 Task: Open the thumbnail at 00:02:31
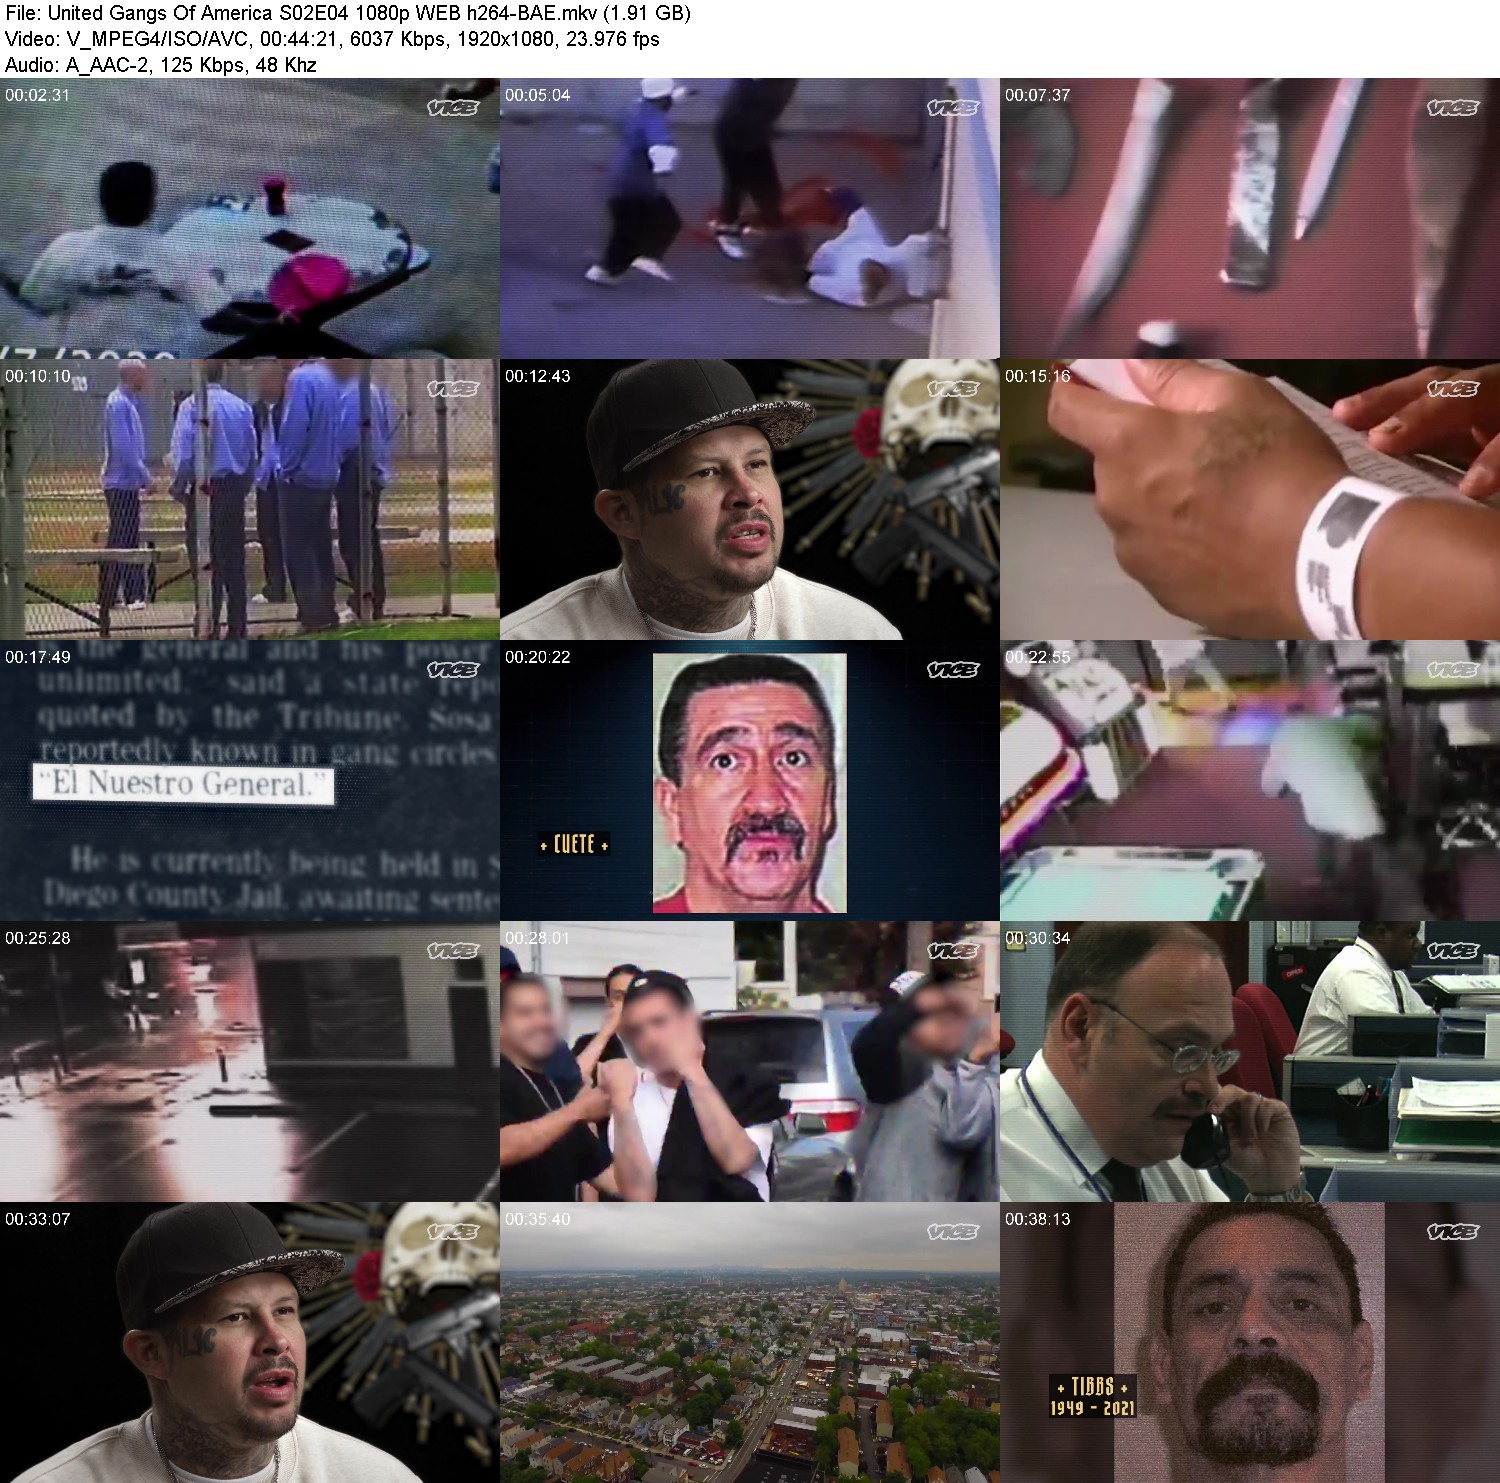click(x=249, y=218)
